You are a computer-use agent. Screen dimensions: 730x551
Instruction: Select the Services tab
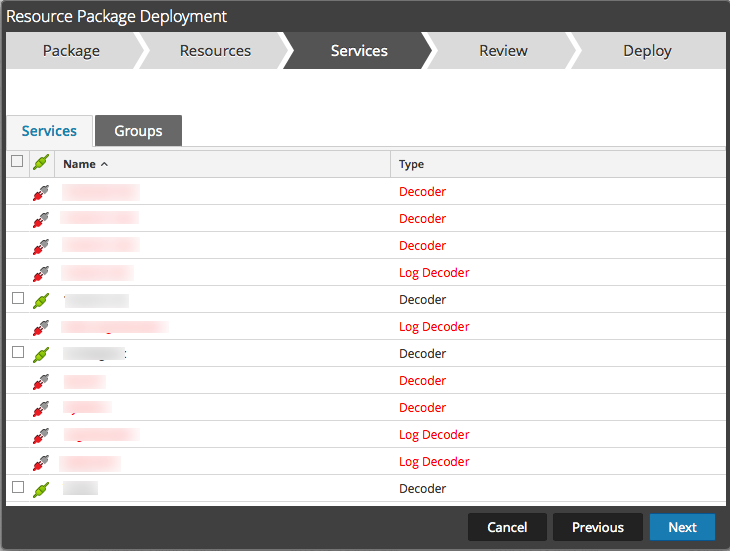pos(49,131)
